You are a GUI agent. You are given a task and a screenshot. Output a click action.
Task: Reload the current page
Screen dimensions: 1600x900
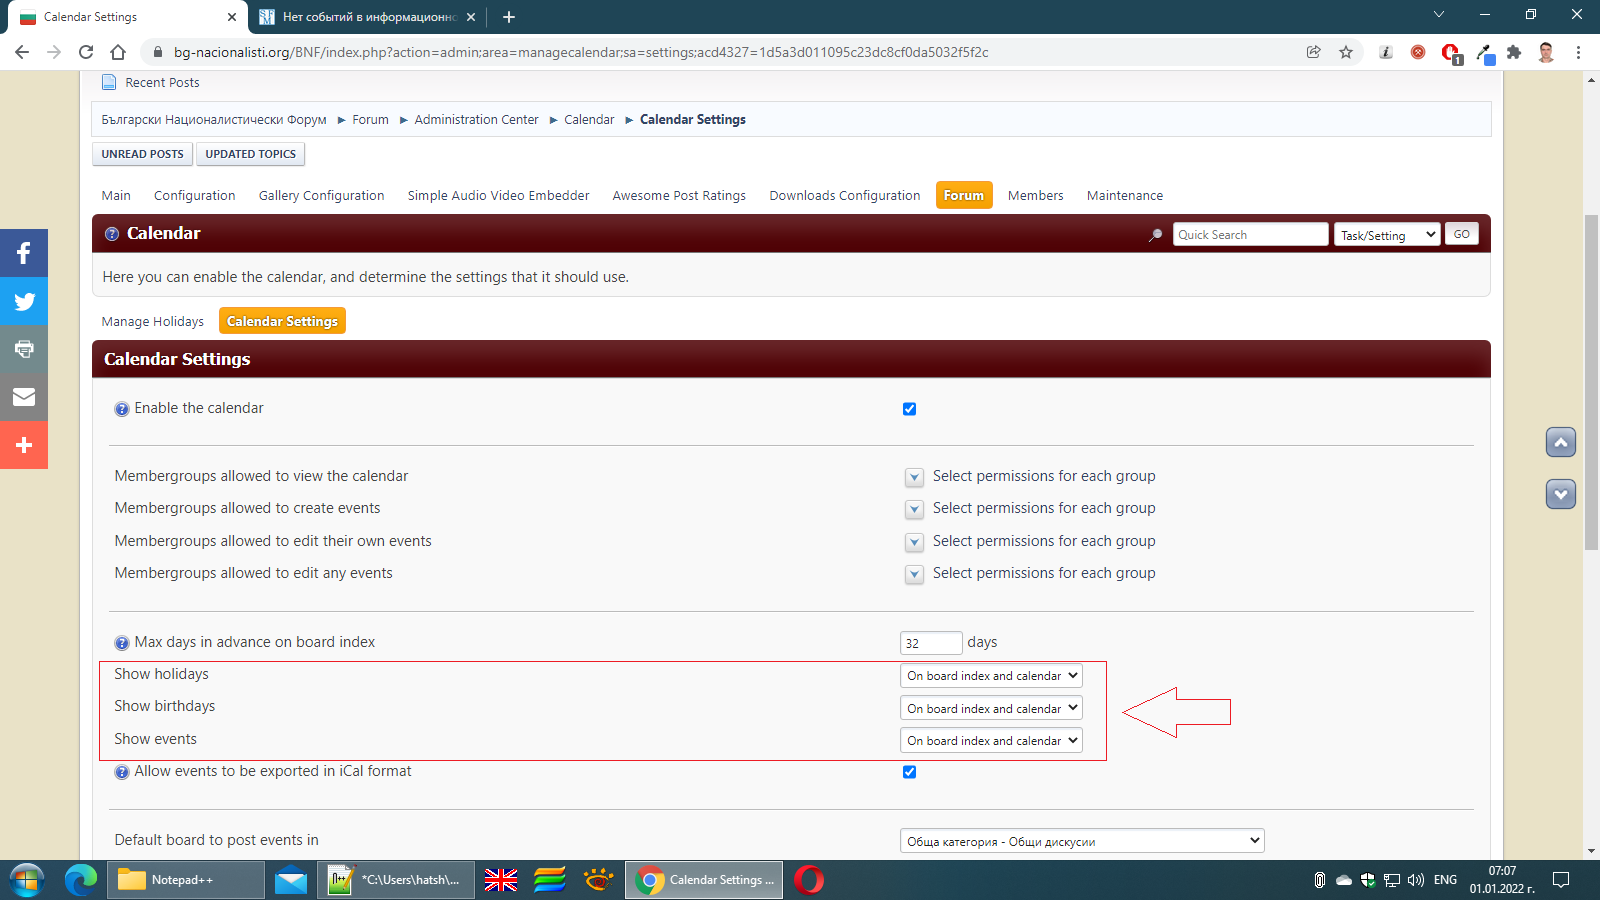86,52
